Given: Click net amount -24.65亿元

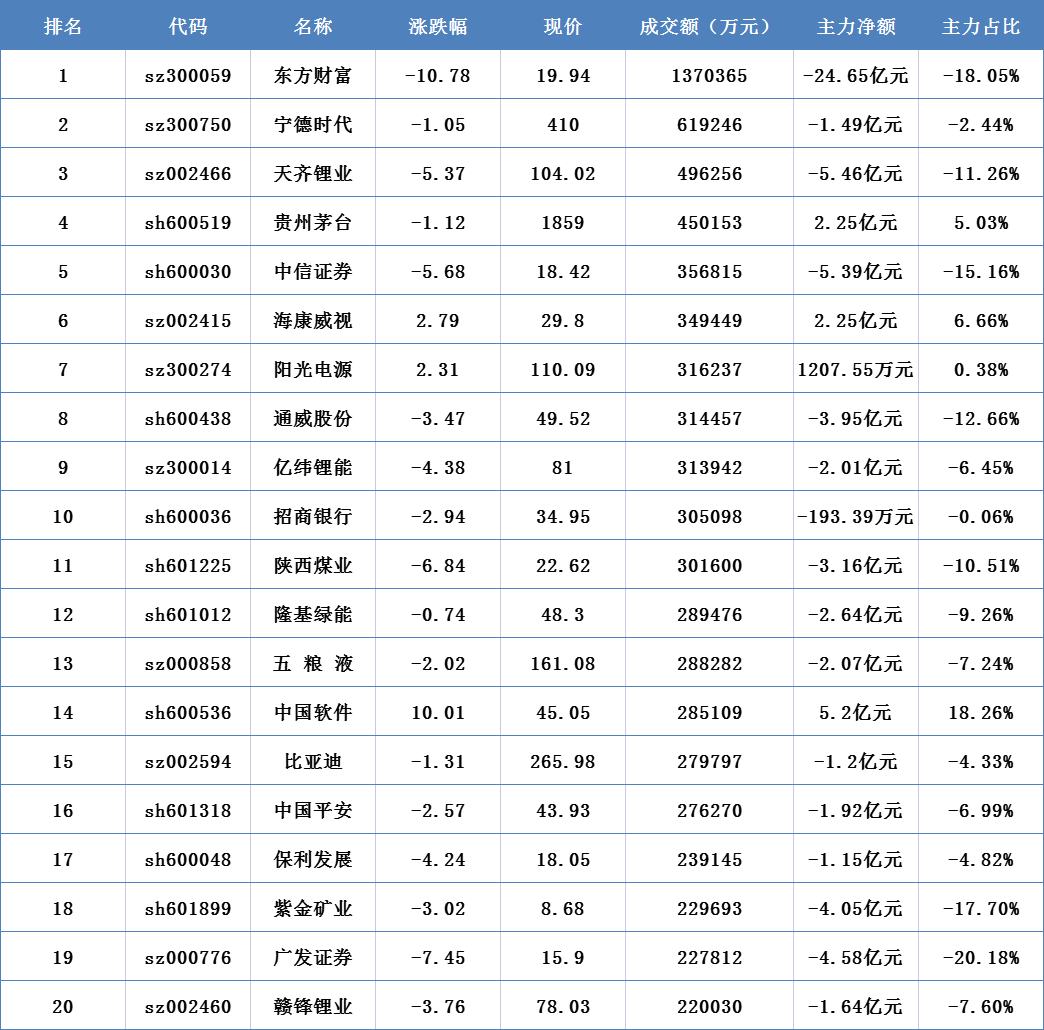Looking at the screenshot, I should [856, 75].
